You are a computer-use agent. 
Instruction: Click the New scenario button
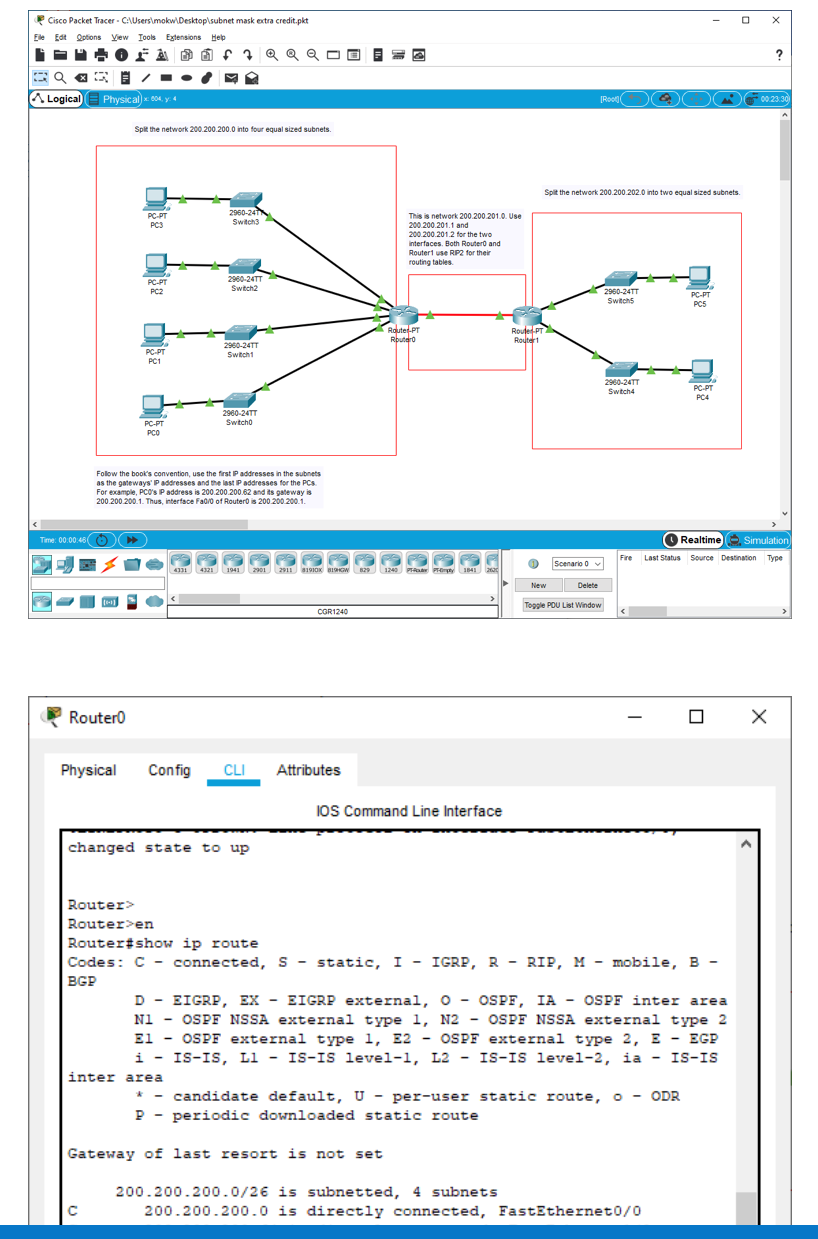[538, 584]
